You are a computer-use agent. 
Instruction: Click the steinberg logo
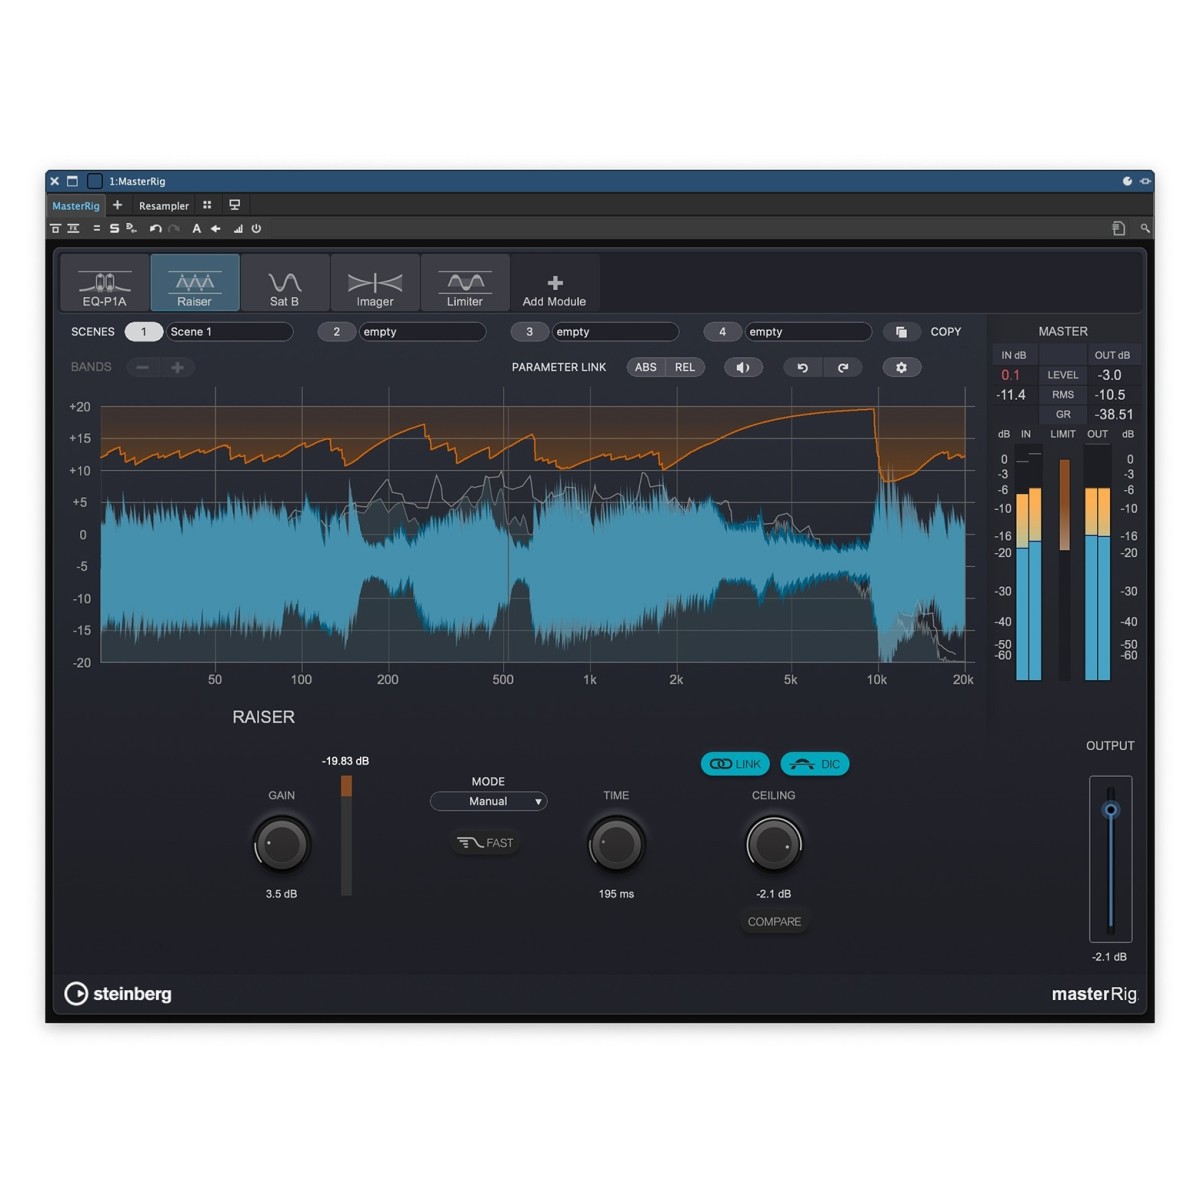point(118,993)
